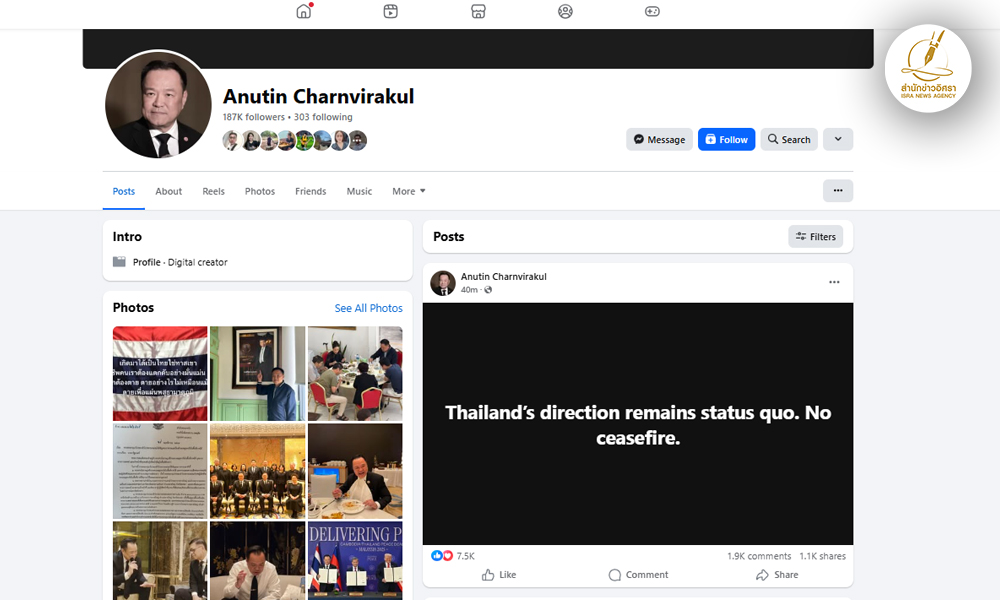Open the Marketplace icon in top bar
The width and height of the screenshot is (1000, 600).
[x=478, y=12]
